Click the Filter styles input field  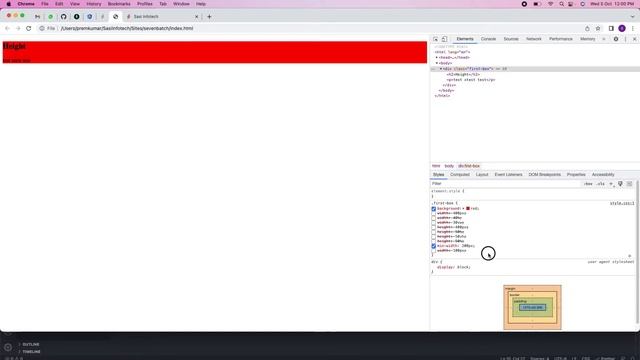(x=505, y=184)
